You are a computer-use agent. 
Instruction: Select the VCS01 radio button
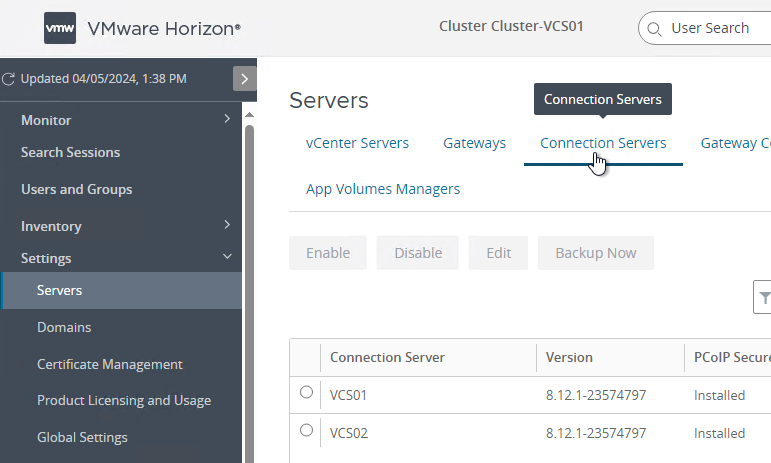coord(306,393)
